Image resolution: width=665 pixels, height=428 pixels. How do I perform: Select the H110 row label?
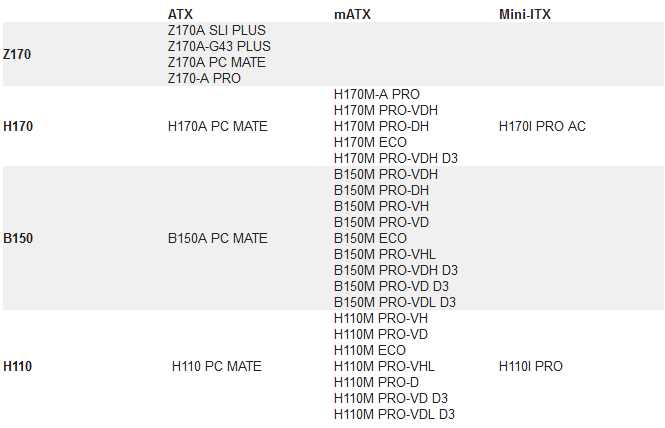[x=17, y=366]
